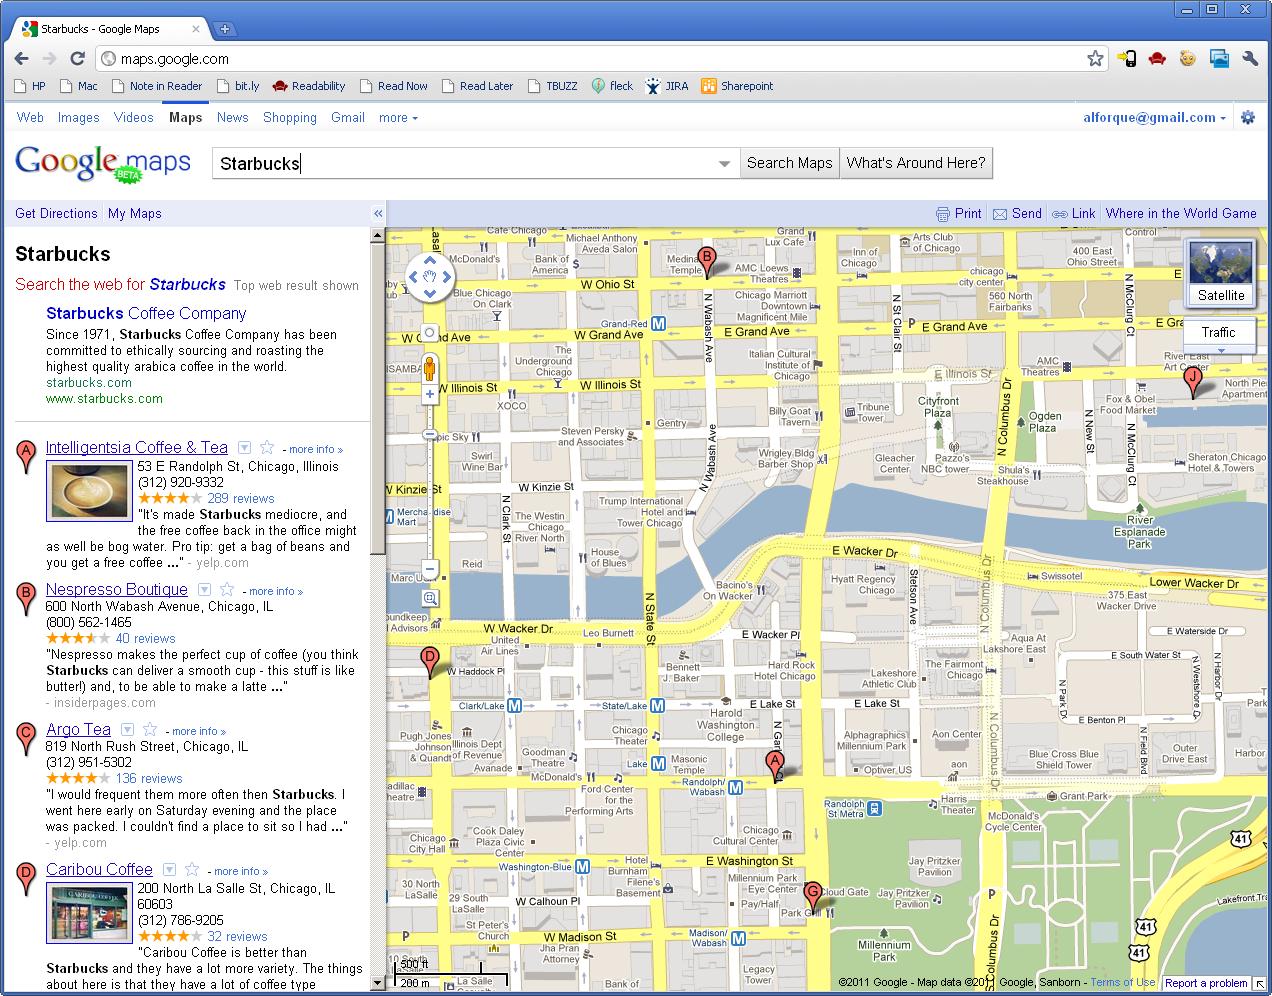Screen dimensions: 1272x996
Task: Click the Report a problem link
Action: 1206,983
